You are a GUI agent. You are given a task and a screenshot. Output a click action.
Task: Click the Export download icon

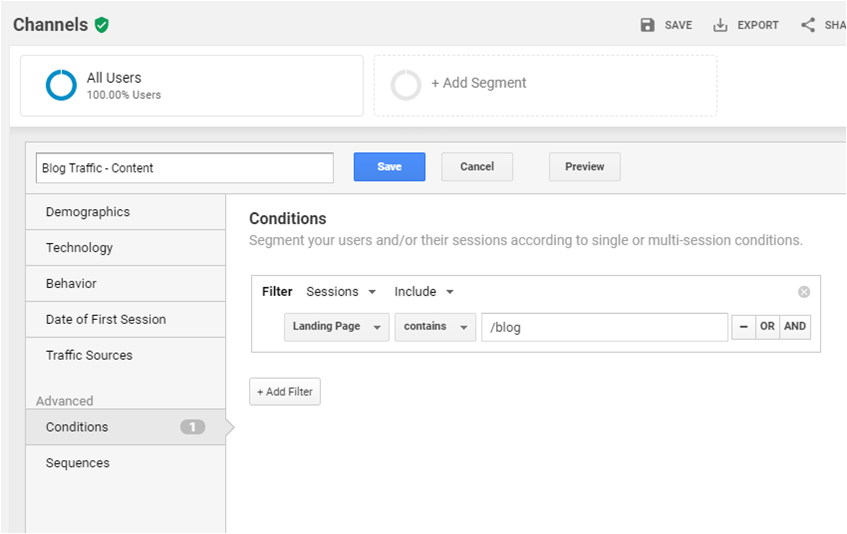click(x=720, y=25)
